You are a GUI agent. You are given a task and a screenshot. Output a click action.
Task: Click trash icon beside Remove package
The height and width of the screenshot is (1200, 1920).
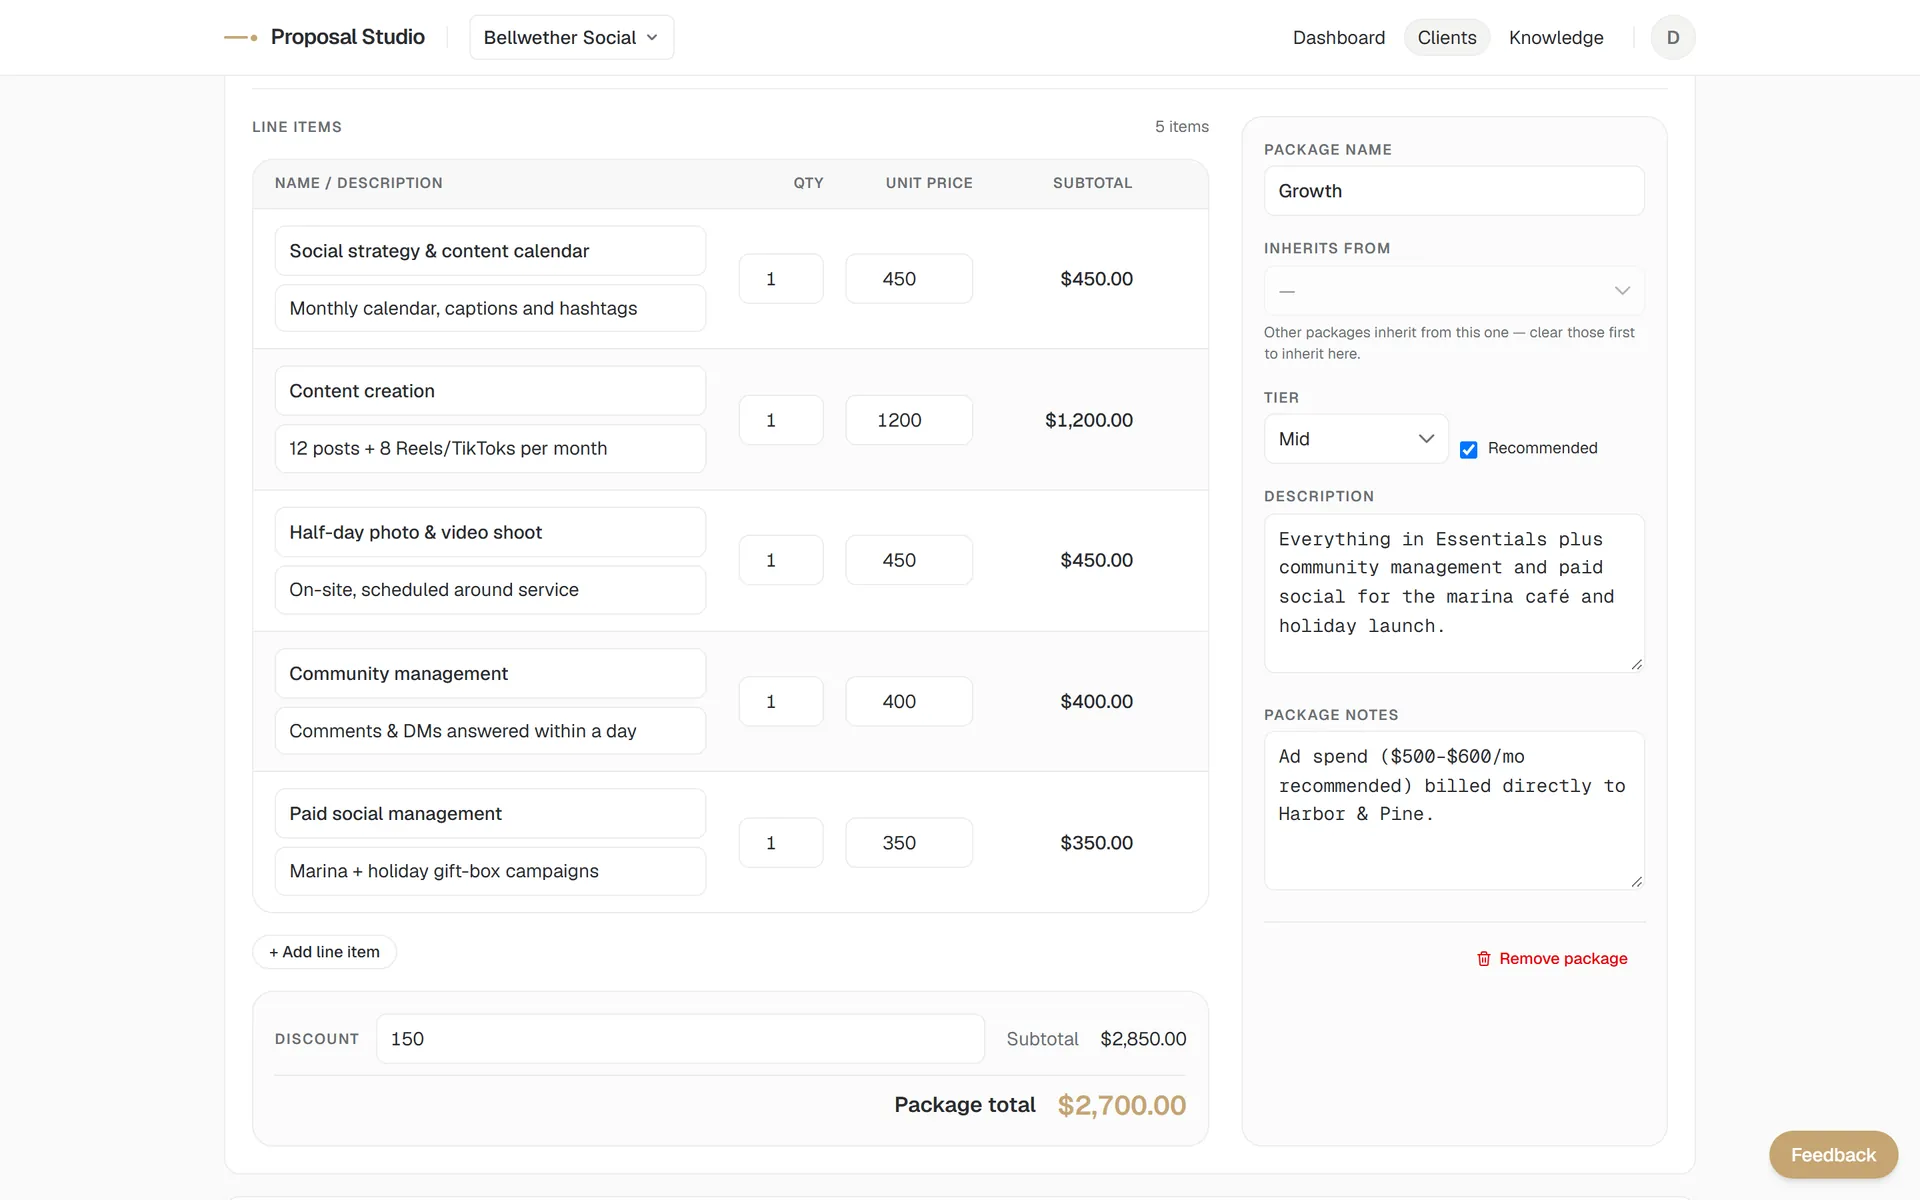coord(1484,958)
